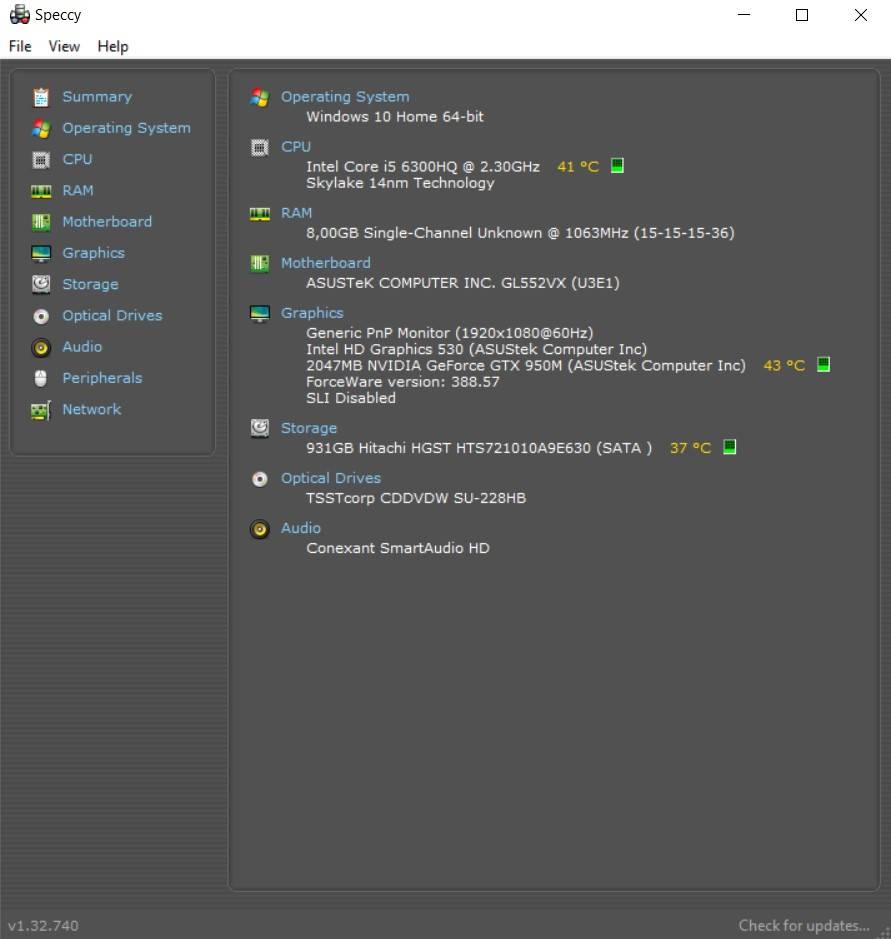Image resolution: width=891 pixels, height=939 pixels.
Task: Click the NVIDIA GeForce GTX 950M line
Action: coord(526,365)
